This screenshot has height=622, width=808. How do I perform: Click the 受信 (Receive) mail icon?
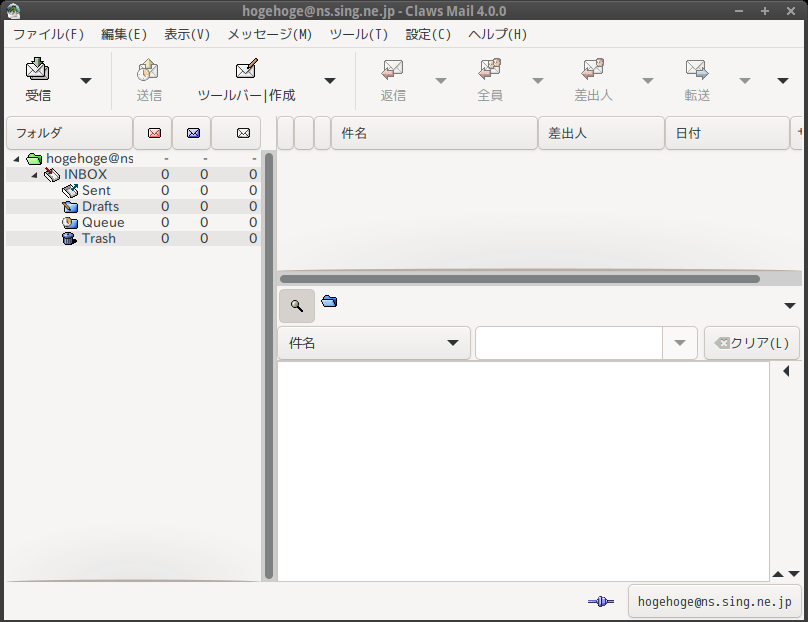[x=38, y=70]
